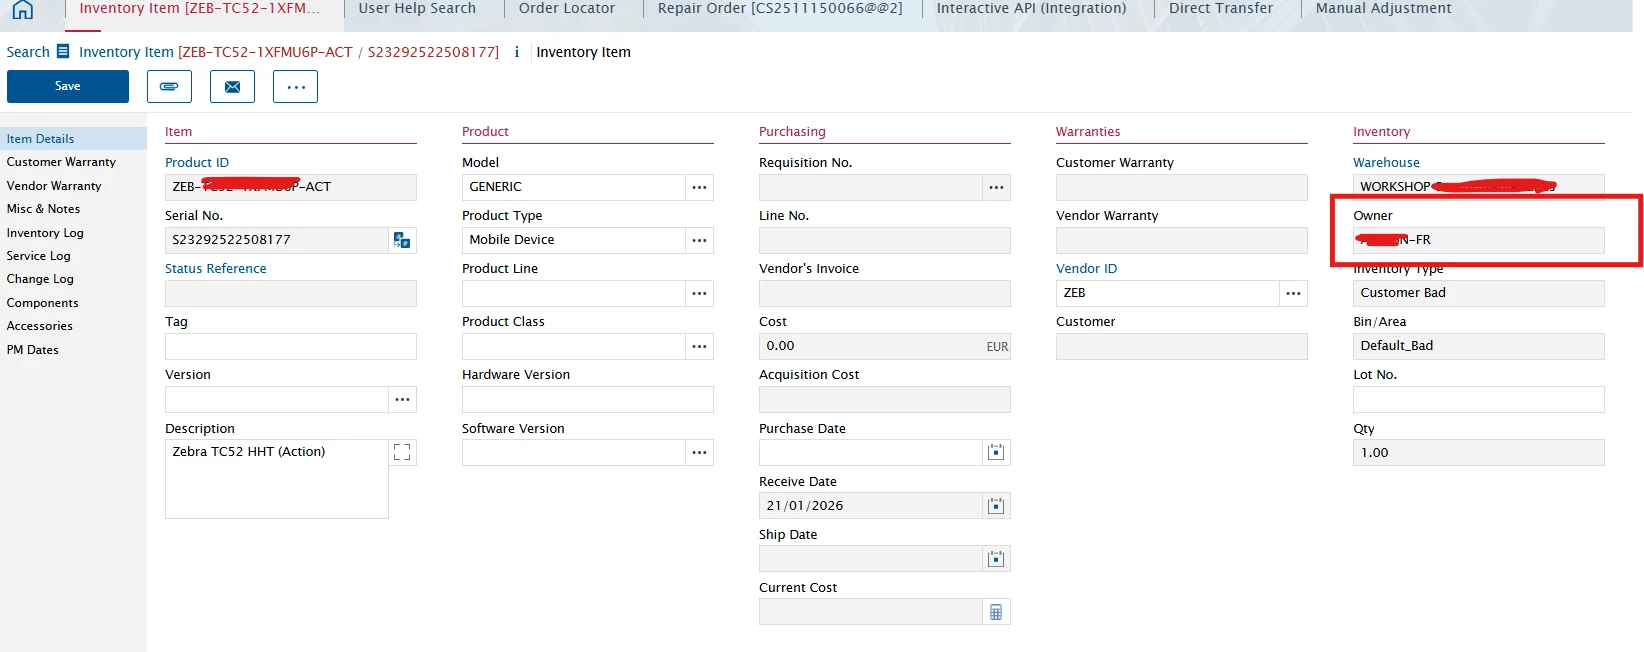Click the info icon beside the breadcrumb
This screenshot has width=1644, height=652.
[x=517, y=52]
